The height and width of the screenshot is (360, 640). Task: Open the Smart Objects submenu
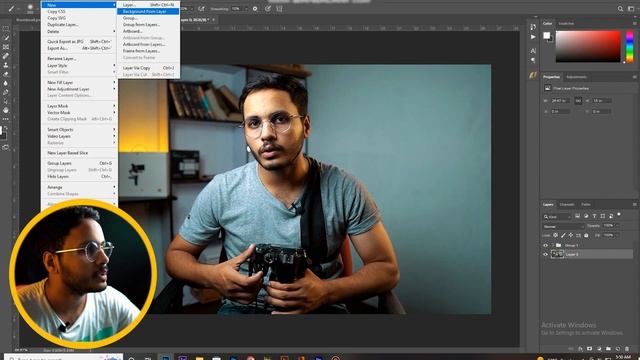coord(79,130)
